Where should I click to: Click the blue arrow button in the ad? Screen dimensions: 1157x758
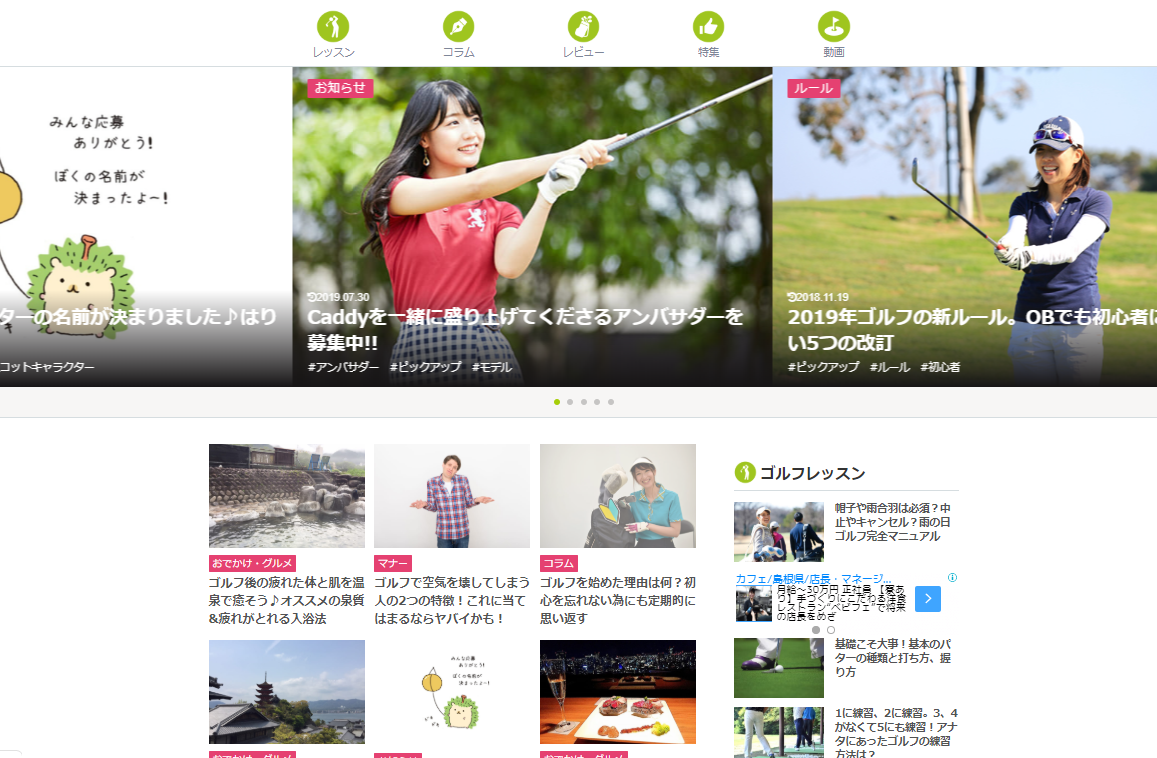tap(927, 599)
